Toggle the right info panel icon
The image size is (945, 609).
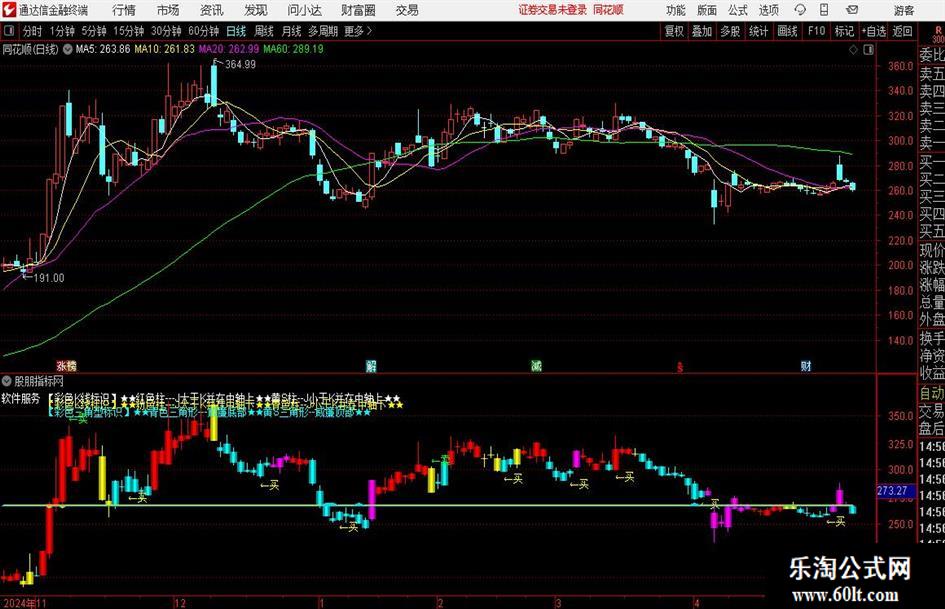coord(868,49)
